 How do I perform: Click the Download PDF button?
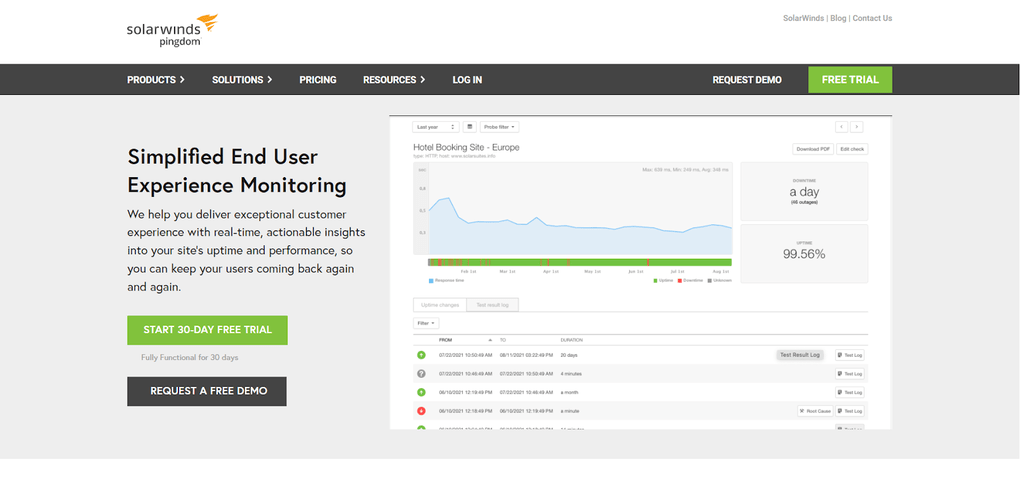pos(813,149)
